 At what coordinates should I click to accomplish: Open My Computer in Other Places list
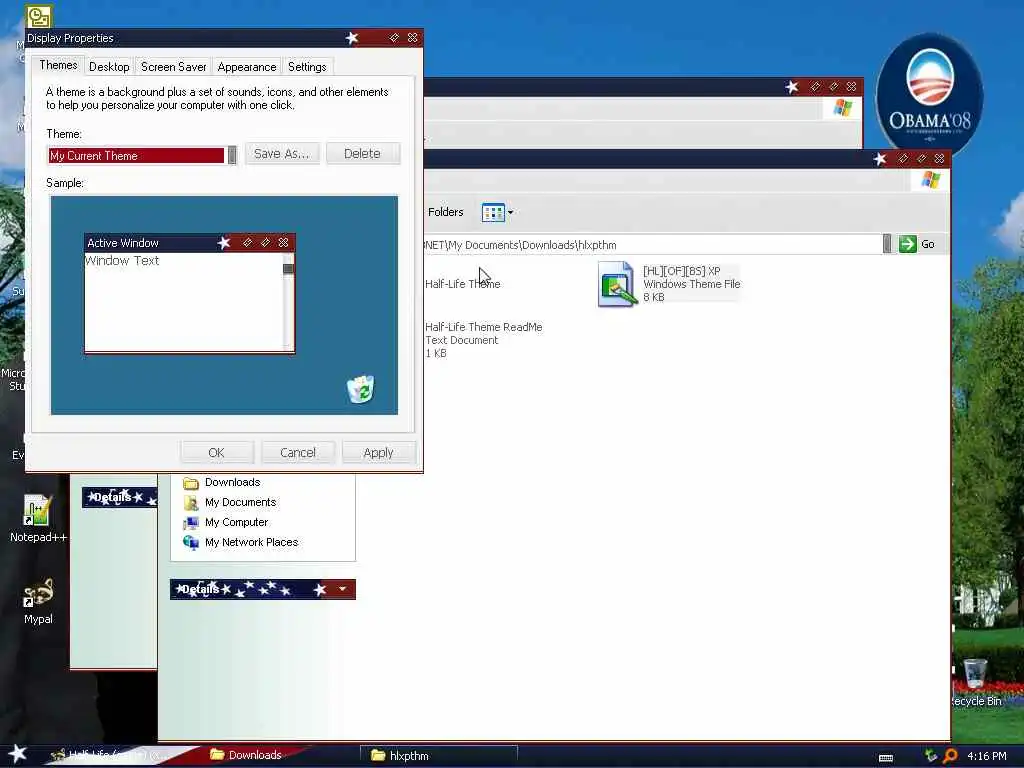pos(236,522)
